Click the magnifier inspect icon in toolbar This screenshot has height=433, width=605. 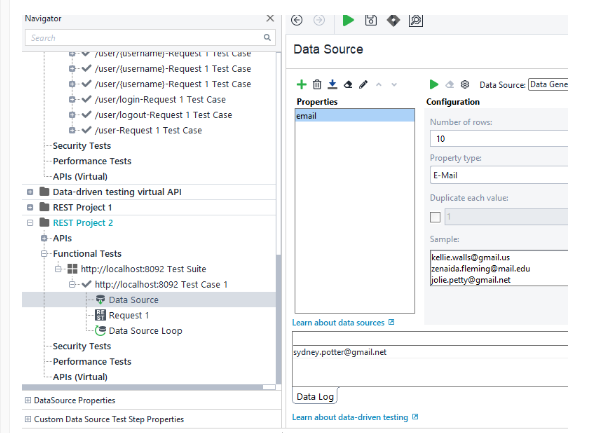[x=416, y=20]
